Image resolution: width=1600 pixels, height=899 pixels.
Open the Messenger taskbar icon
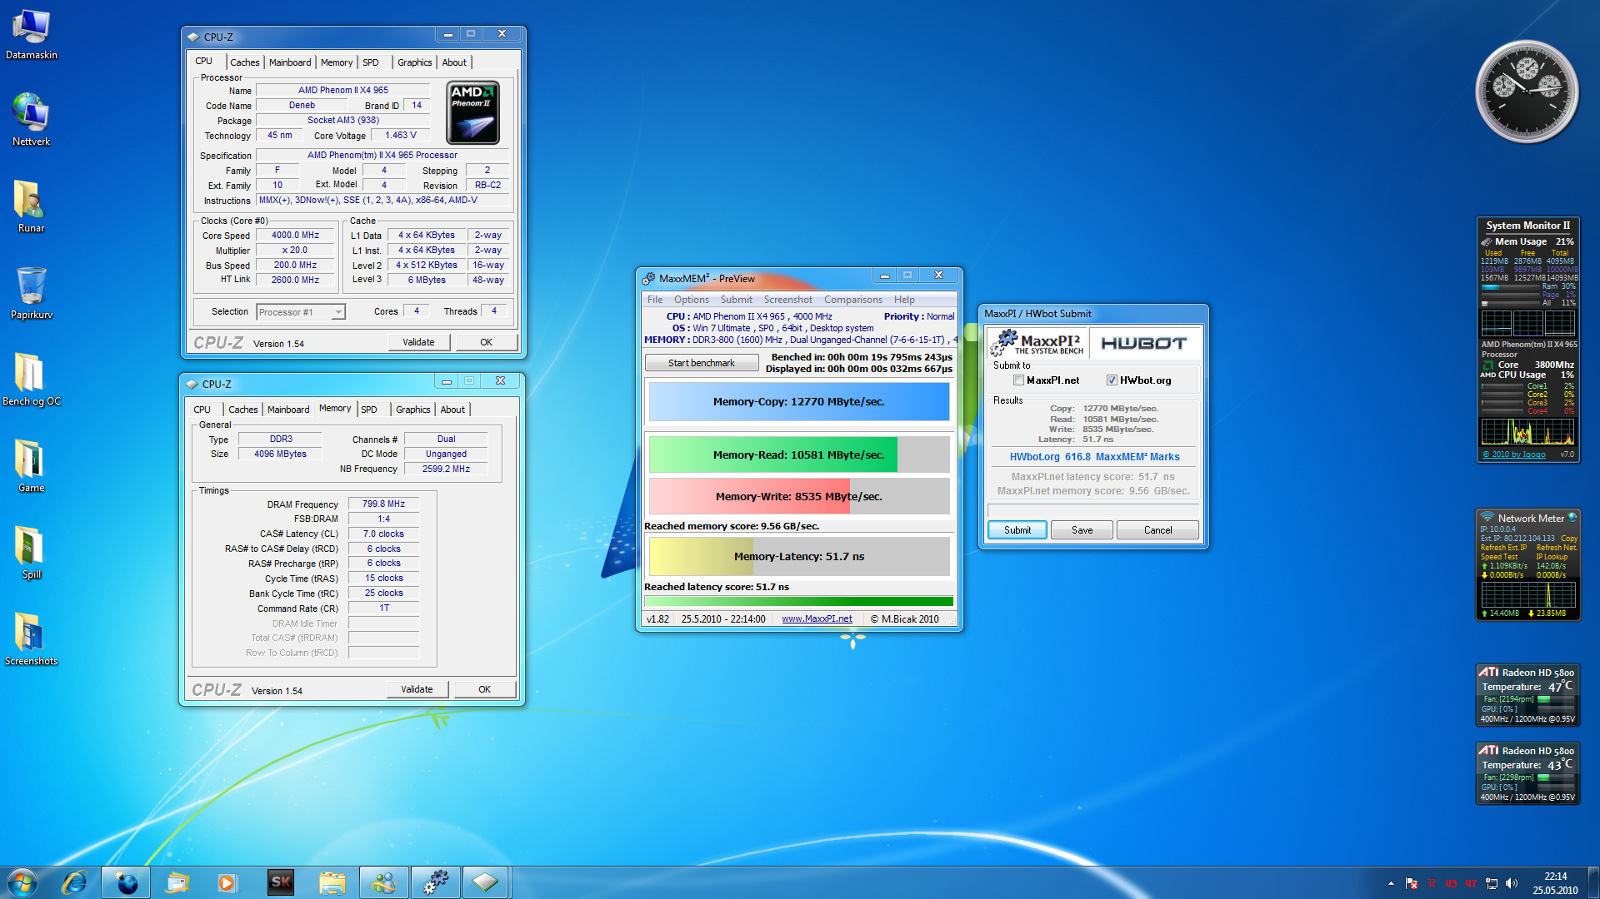pos(384,882)
